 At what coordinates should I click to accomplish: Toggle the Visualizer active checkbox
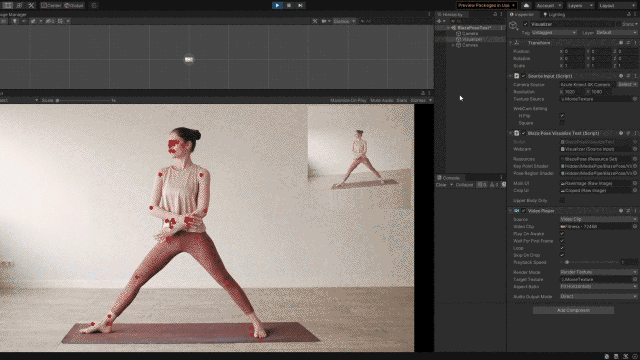525,24
